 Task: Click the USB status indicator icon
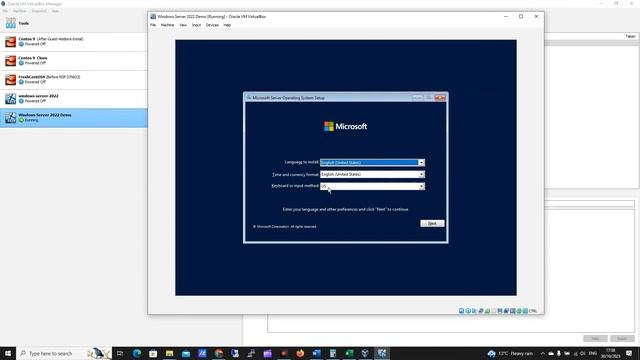coord(487,311)
